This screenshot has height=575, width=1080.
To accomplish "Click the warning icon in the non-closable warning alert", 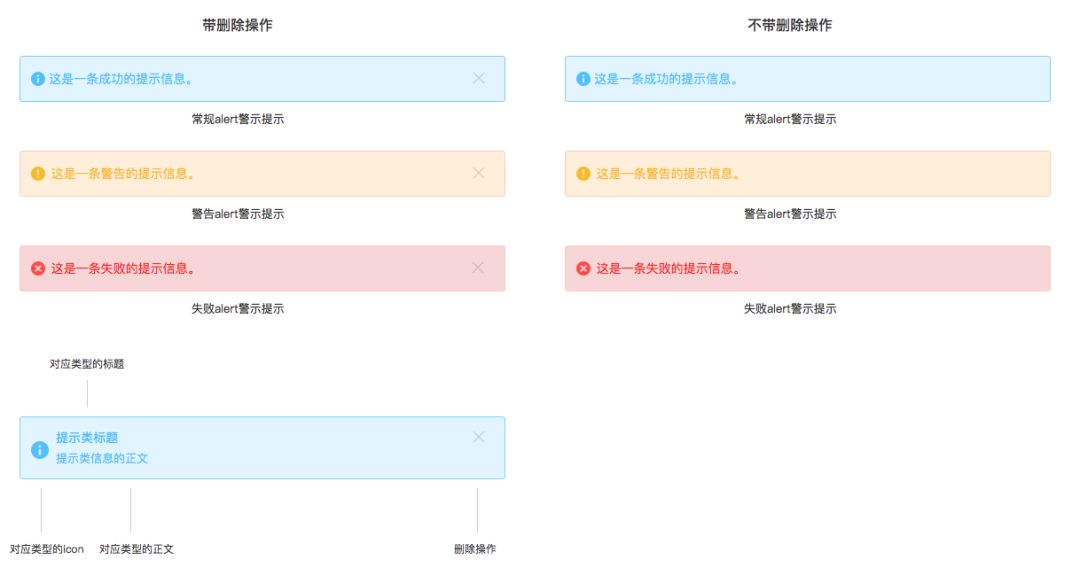I will pyautogui.click(x=583, y=174).
